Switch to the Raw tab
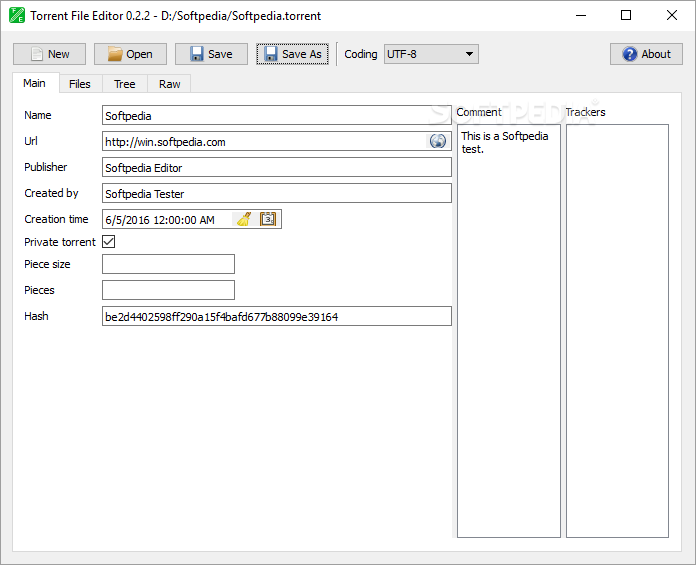The height and width of the screenshot is (565, 696). click(x=170, y=84)
